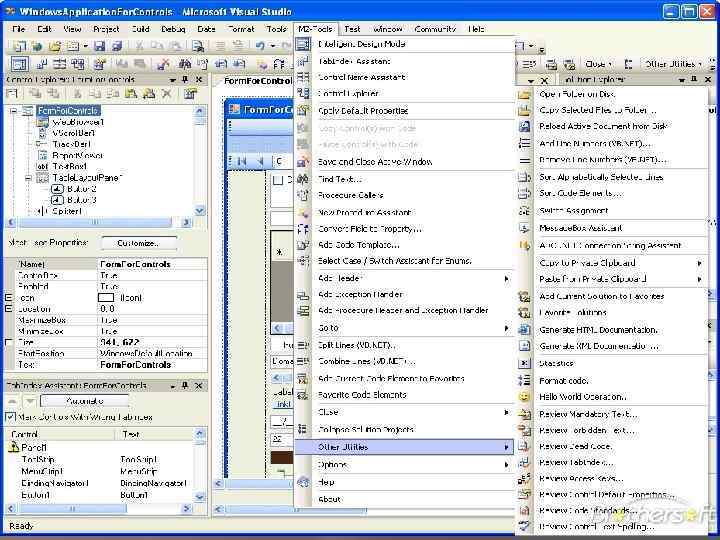This screenshot has height=540, width=720.
Task: Click the Text property value FormForControls
Action: click(x=152, y=365)
